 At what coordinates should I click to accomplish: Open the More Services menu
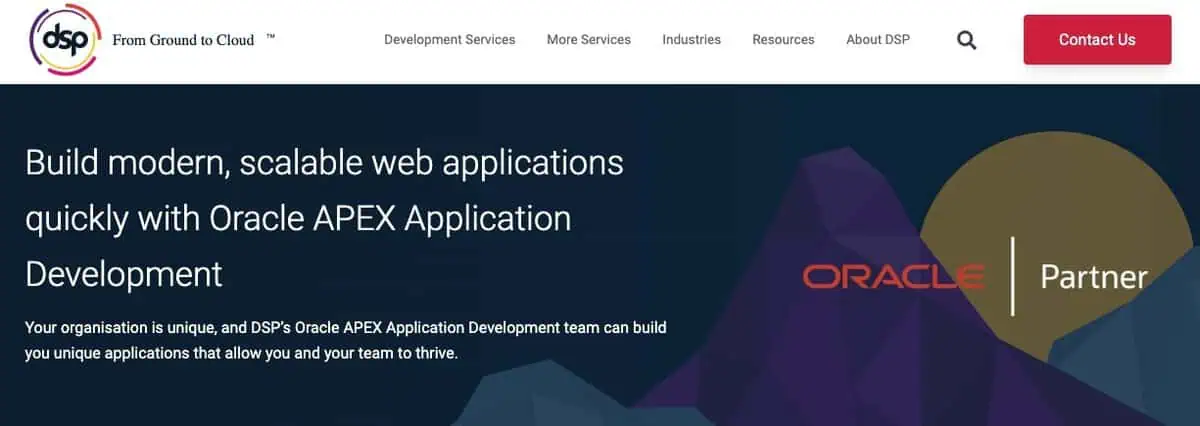[x=589, y=40]
